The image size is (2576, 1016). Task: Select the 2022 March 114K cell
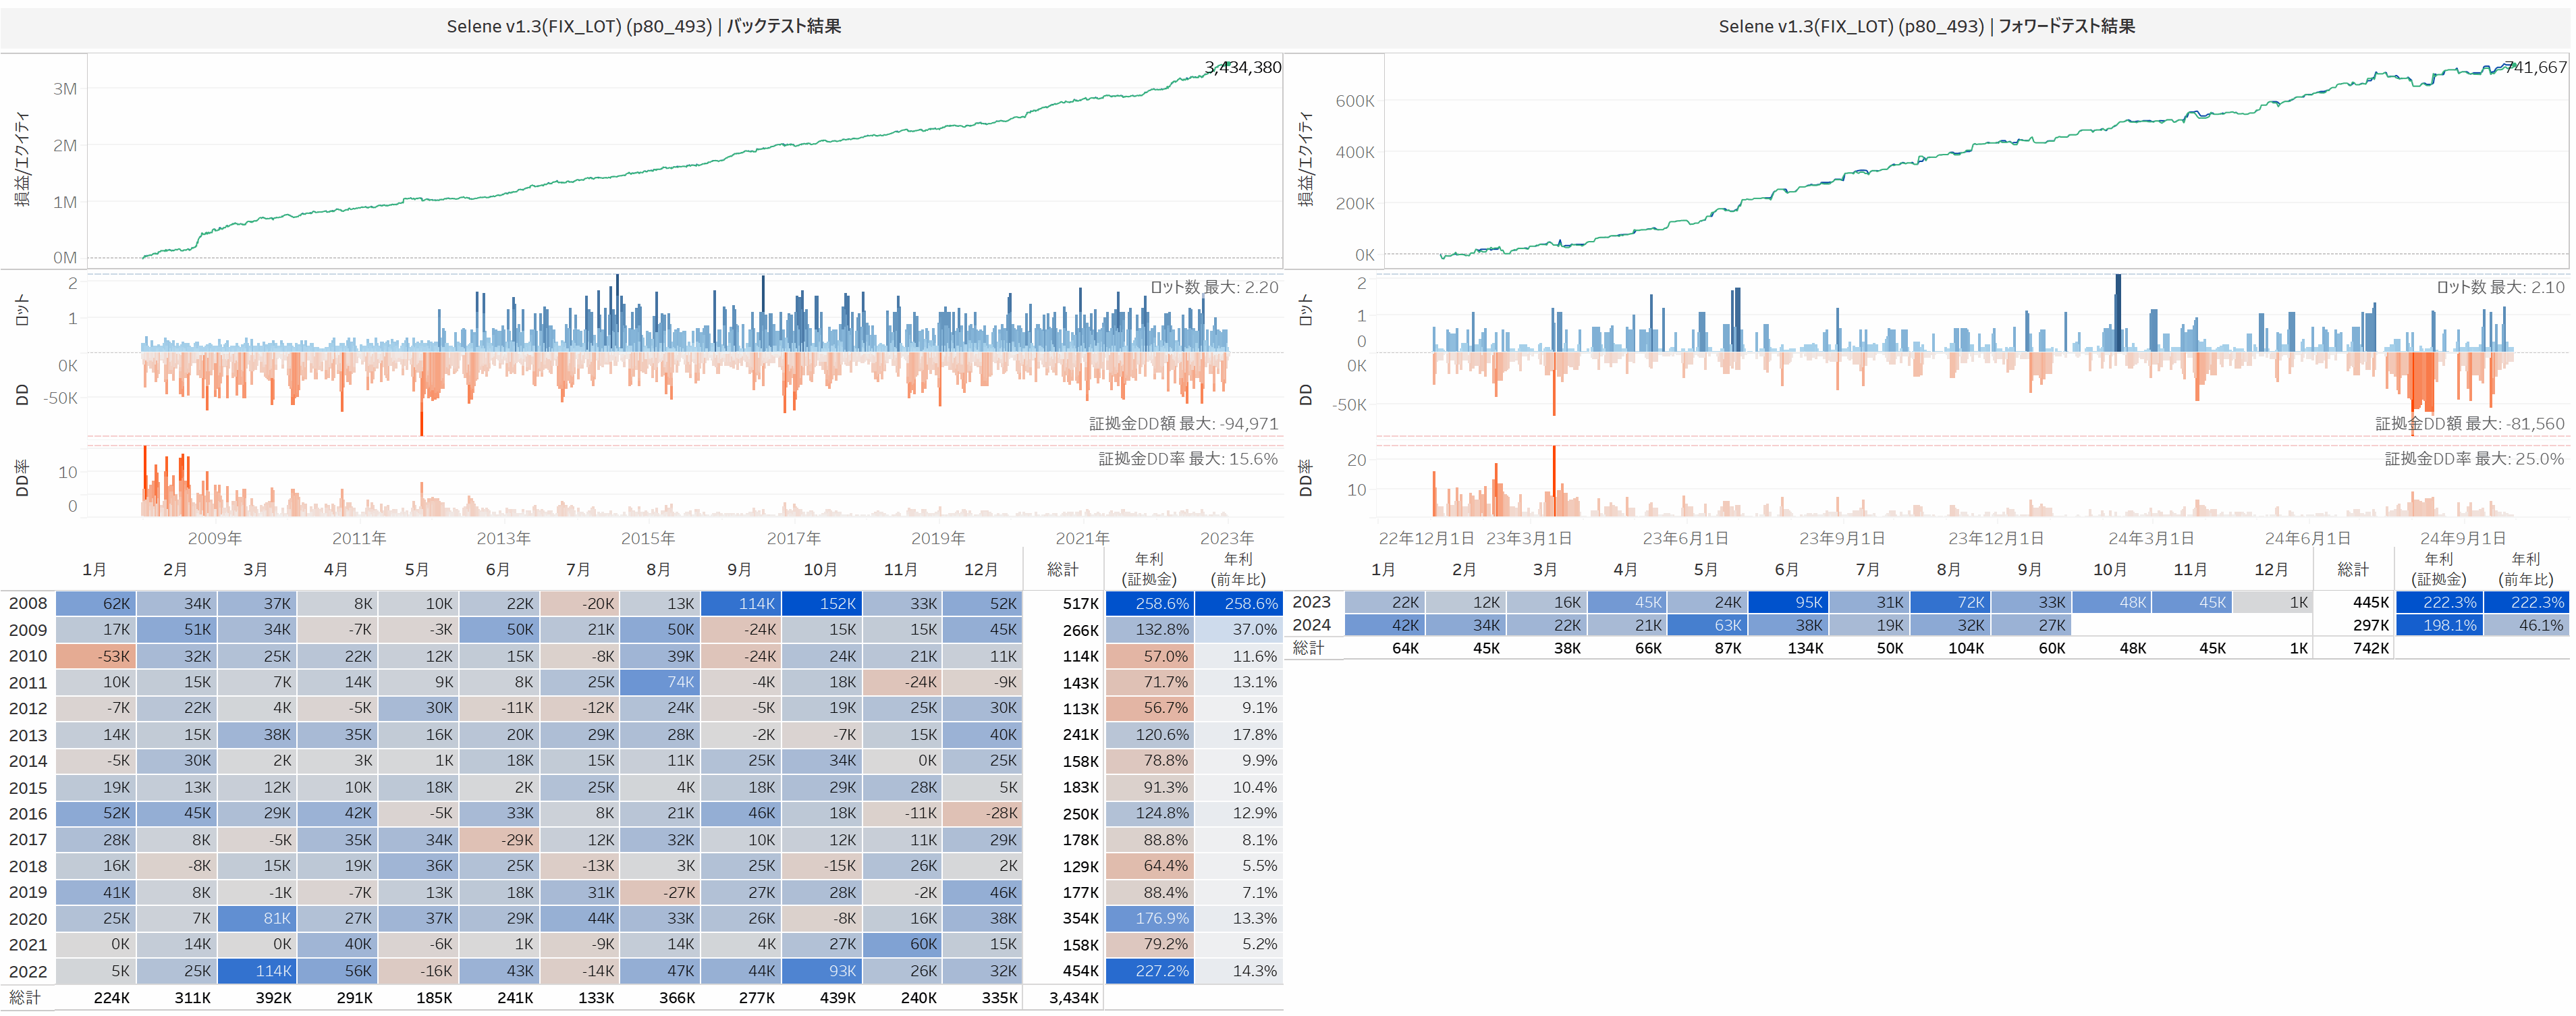pos(256,970)
